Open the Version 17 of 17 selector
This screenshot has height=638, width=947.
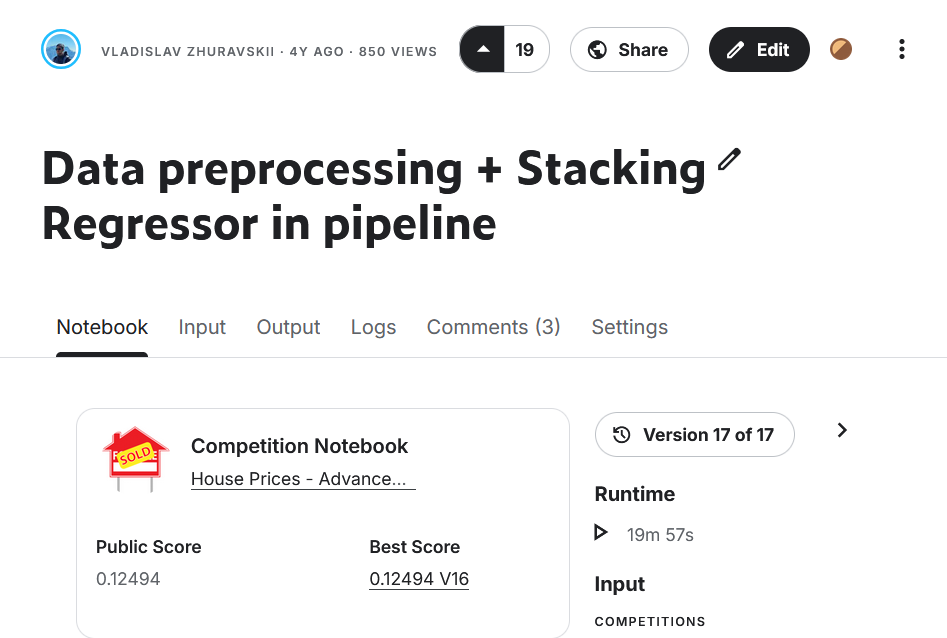(694, 434)
